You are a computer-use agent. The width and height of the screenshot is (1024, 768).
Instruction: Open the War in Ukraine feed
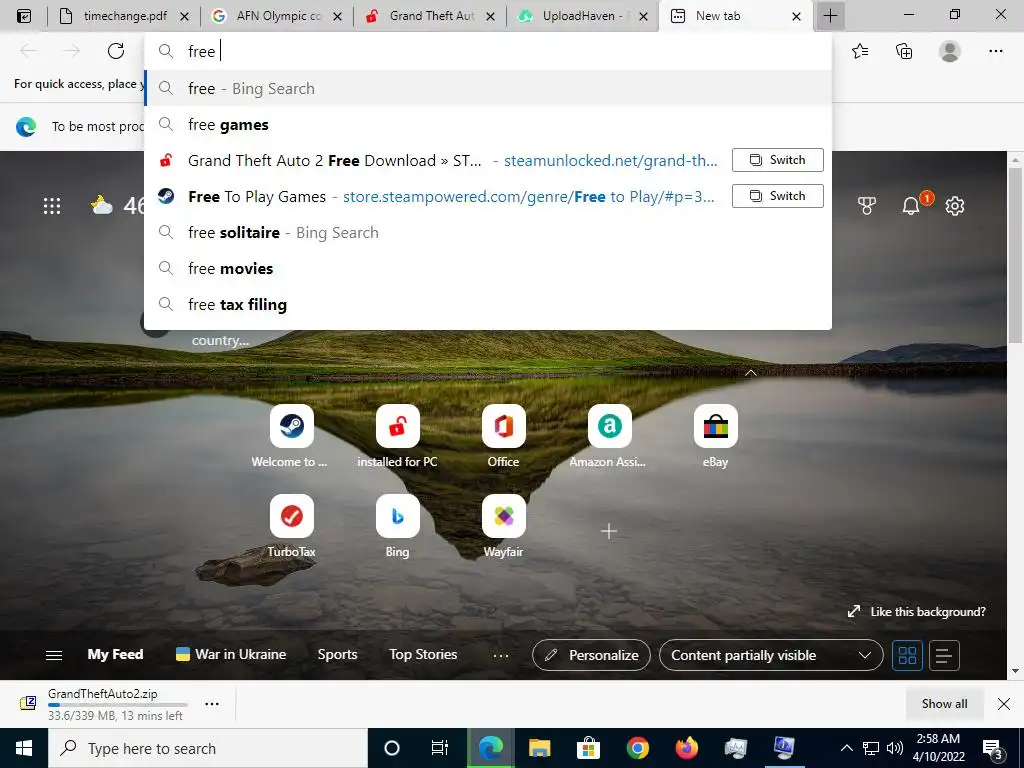[x=231, y=654]
